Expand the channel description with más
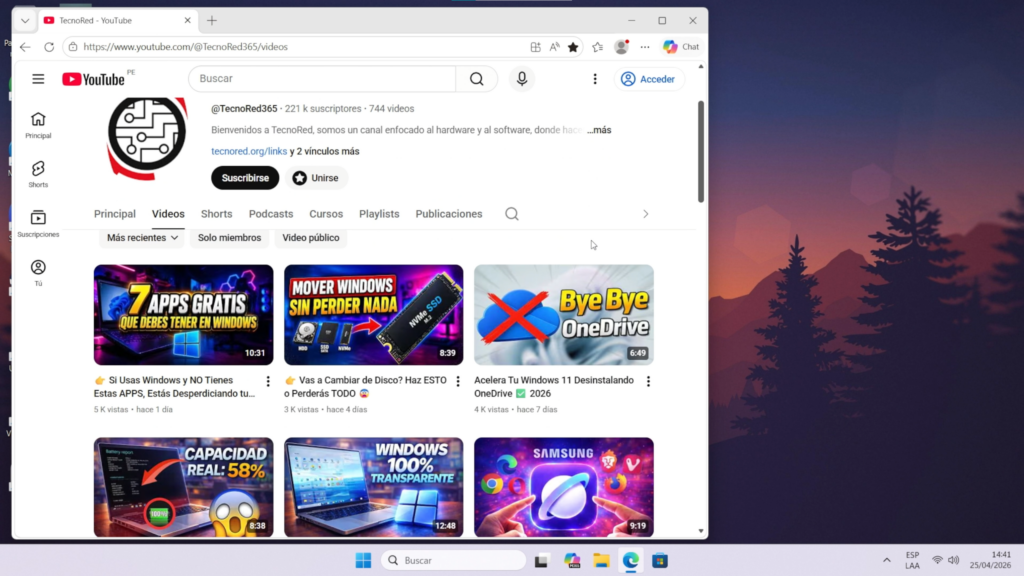 (x=600, y=129)
